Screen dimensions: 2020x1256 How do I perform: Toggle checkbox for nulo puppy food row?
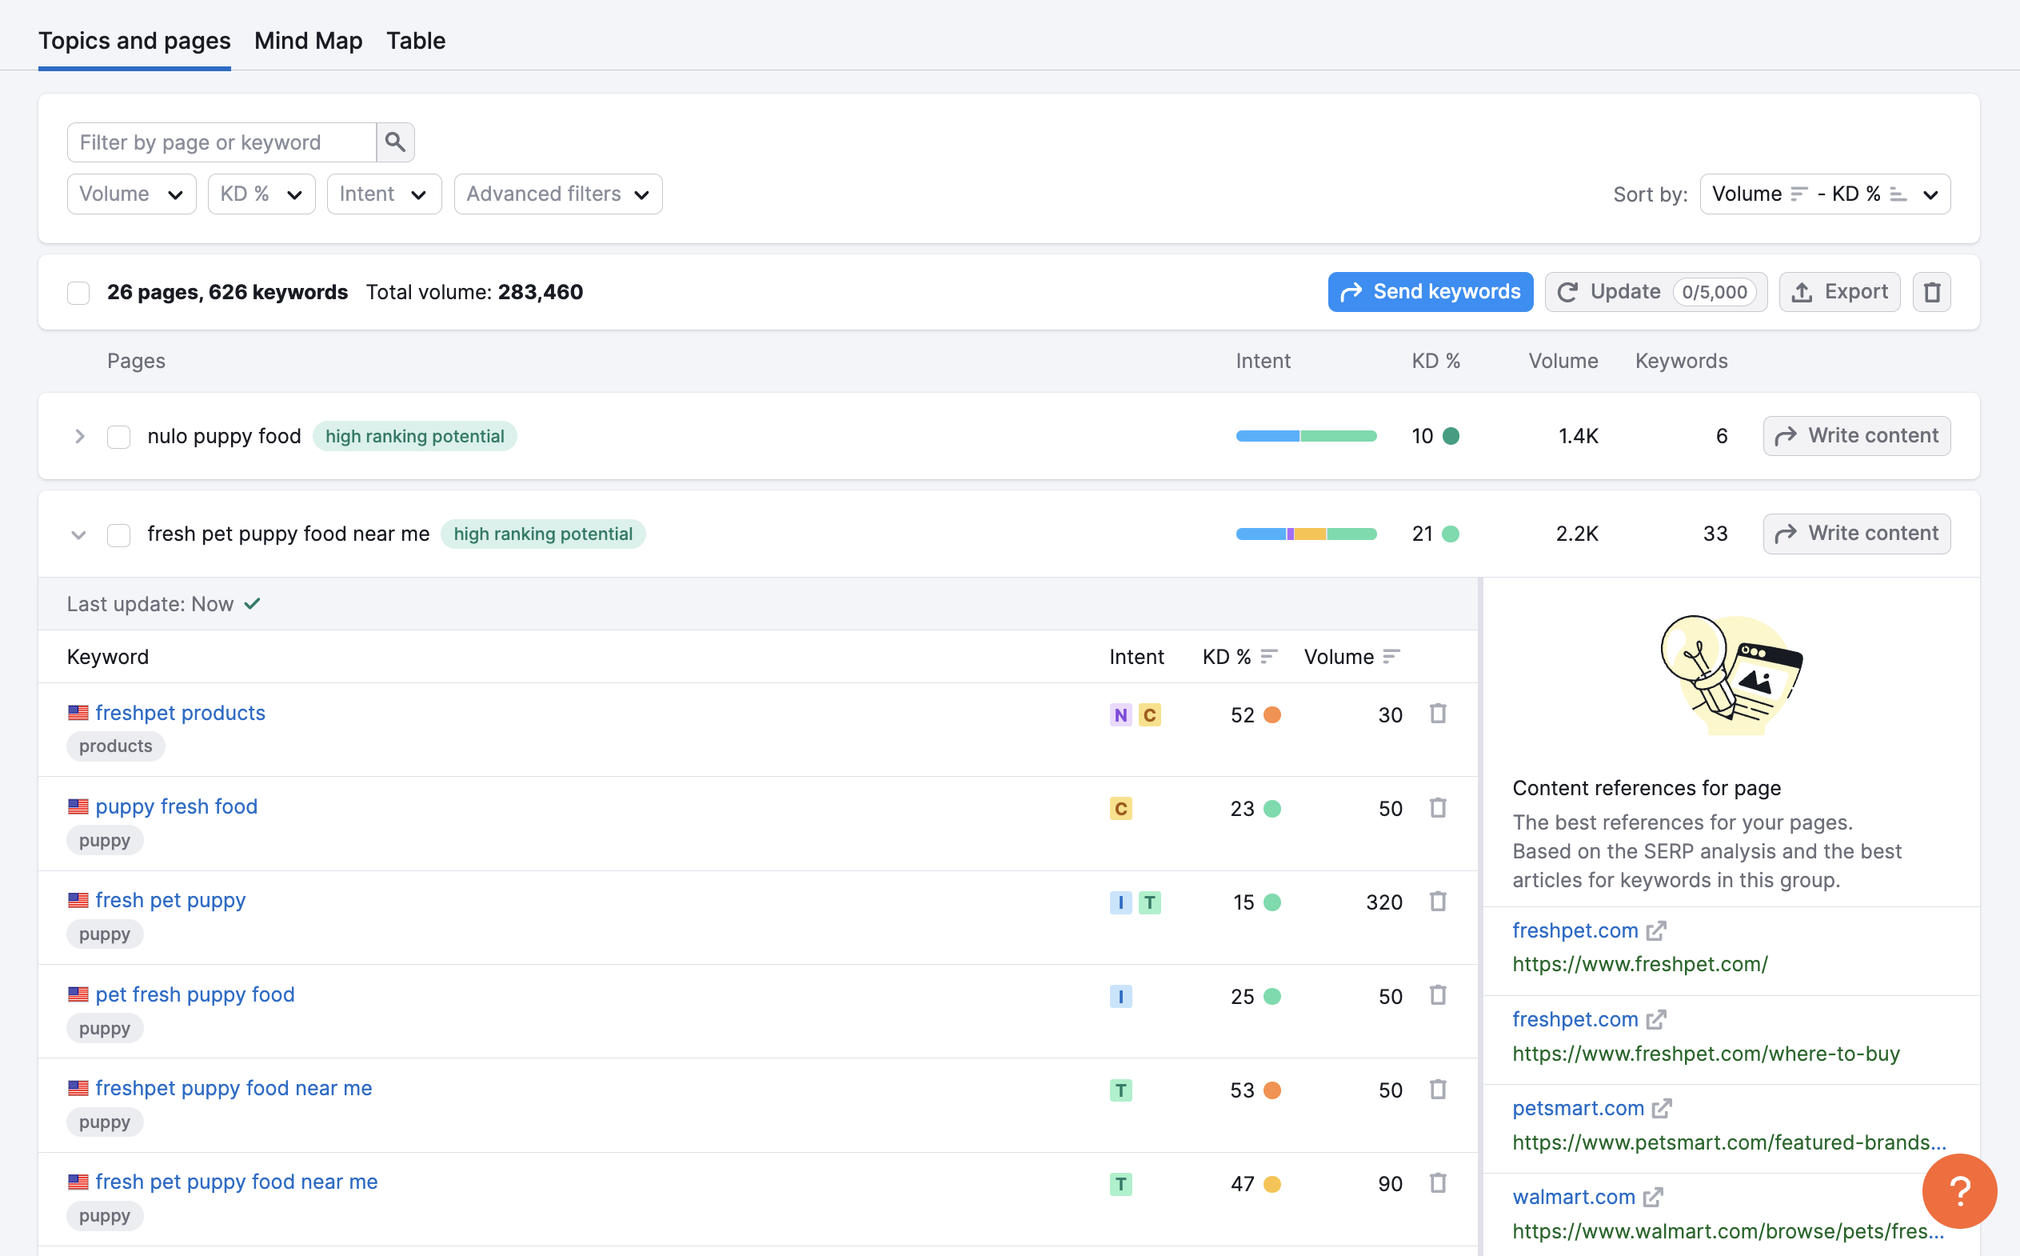(x=119, y=434)
